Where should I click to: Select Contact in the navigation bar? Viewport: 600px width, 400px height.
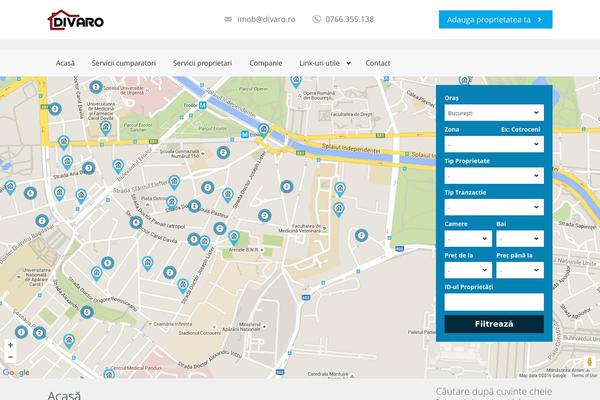point(378,63)
